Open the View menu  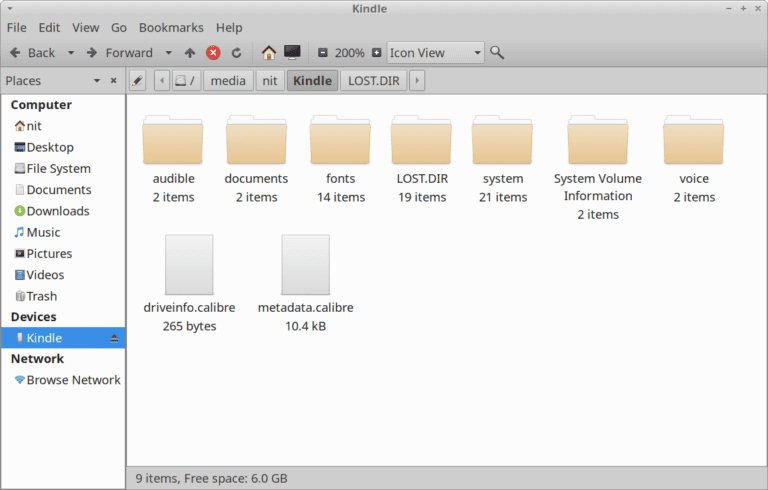86,27
